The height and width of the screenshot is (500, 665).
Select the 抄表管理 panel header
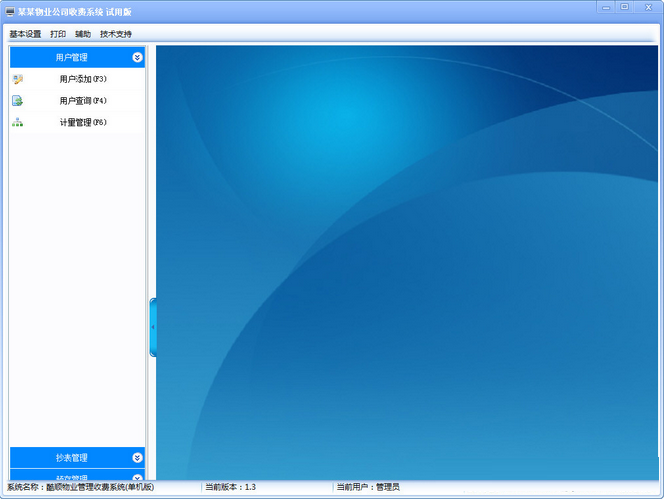point(77,458)
